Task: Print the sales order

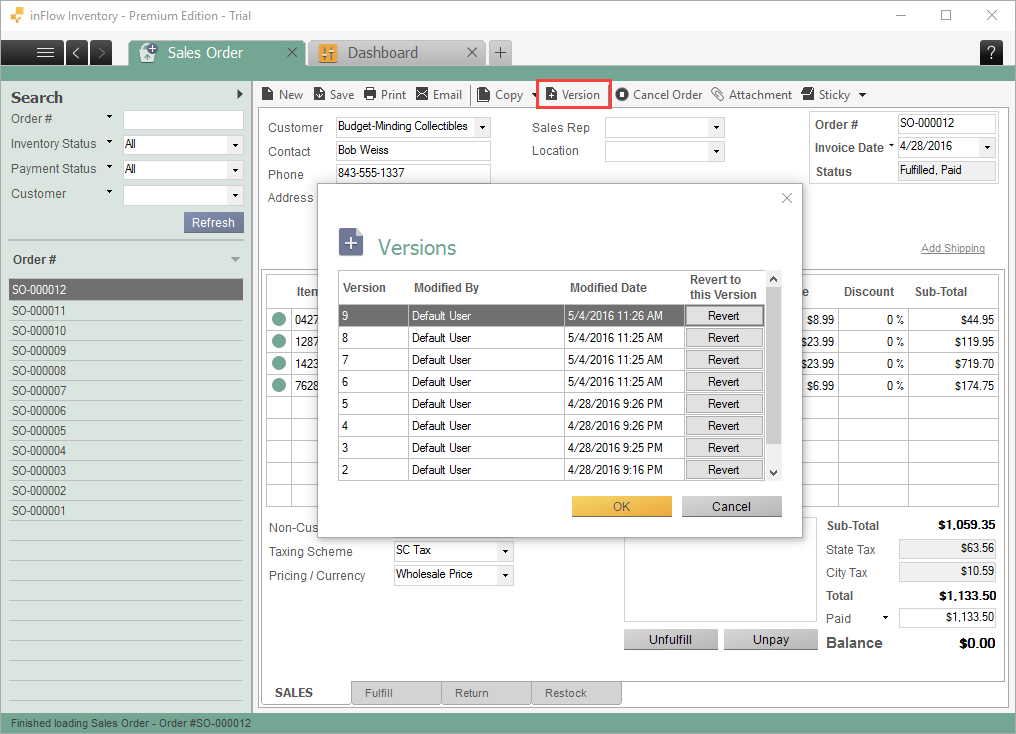Action: click(385, 94)
